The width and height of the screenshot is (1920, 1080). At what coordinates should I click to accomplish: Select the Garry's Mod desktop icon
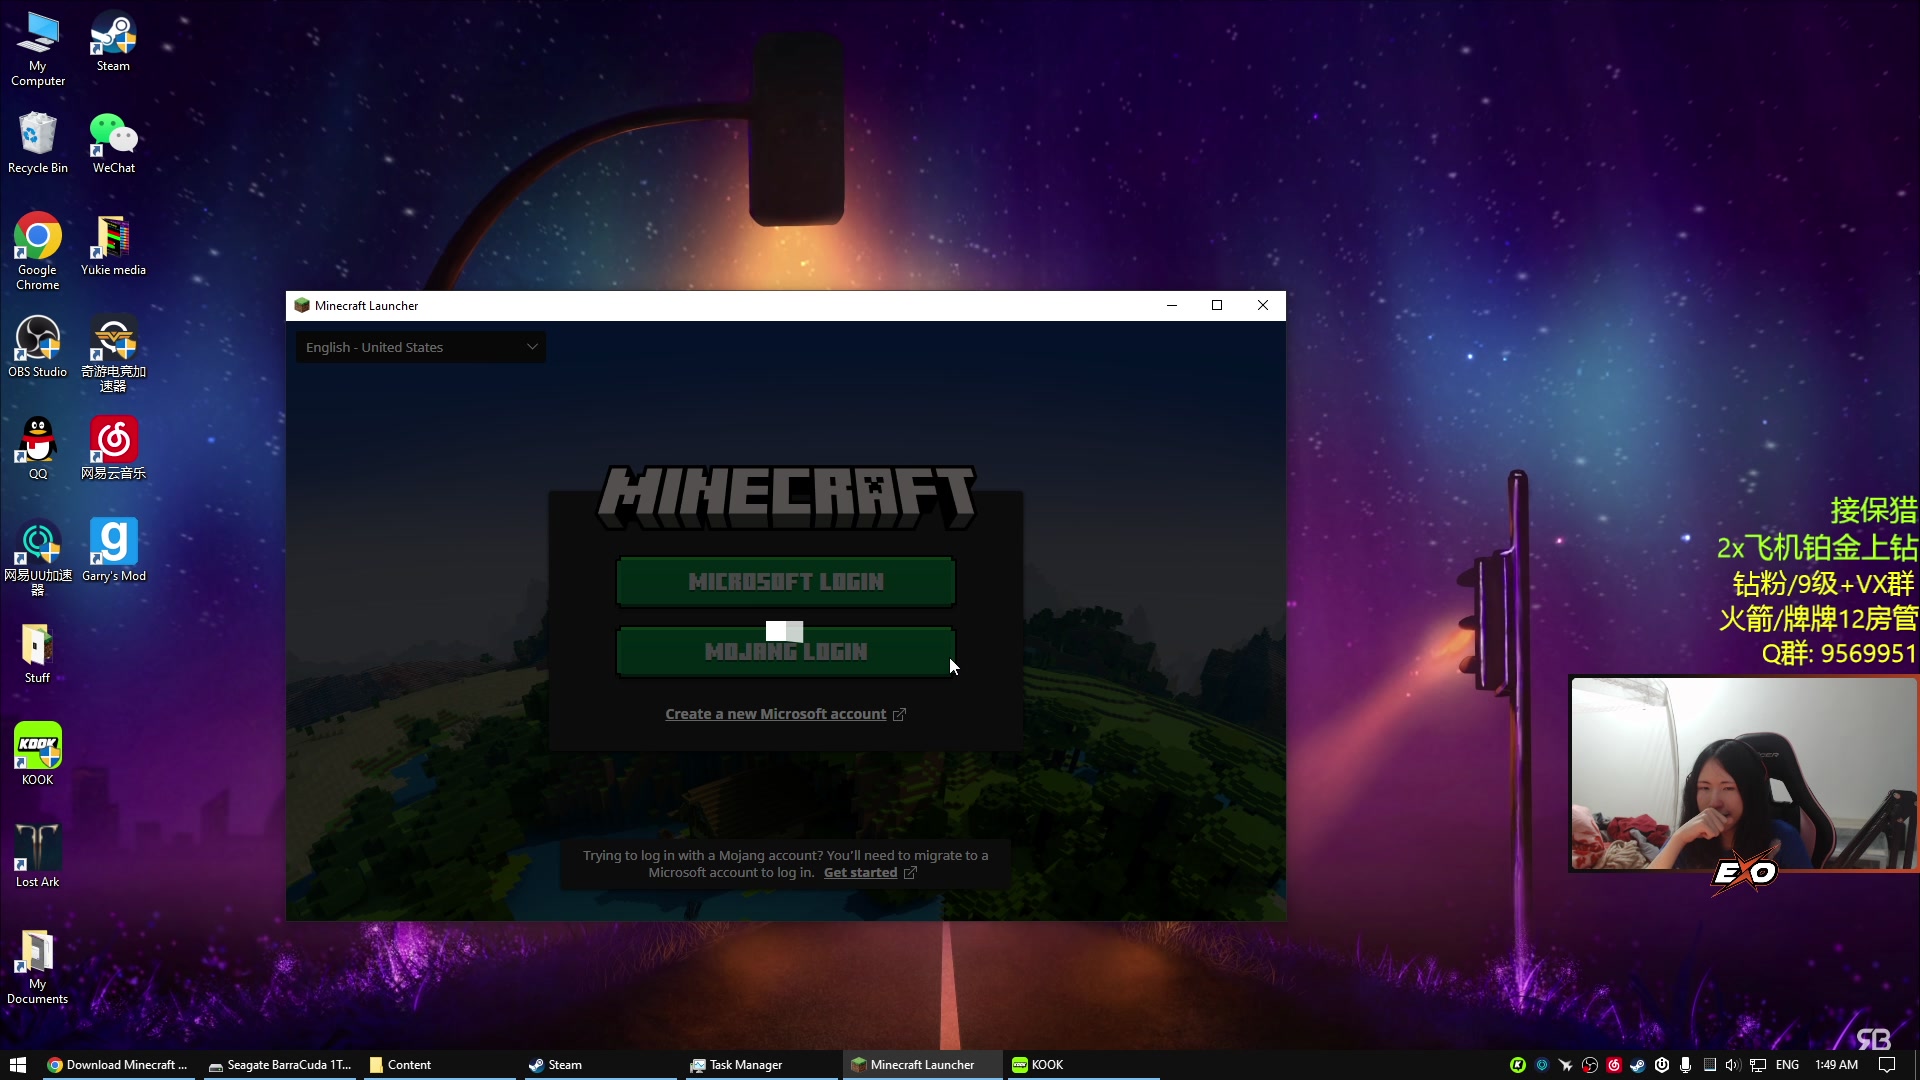pyautogui.click(x=113, y=548)
